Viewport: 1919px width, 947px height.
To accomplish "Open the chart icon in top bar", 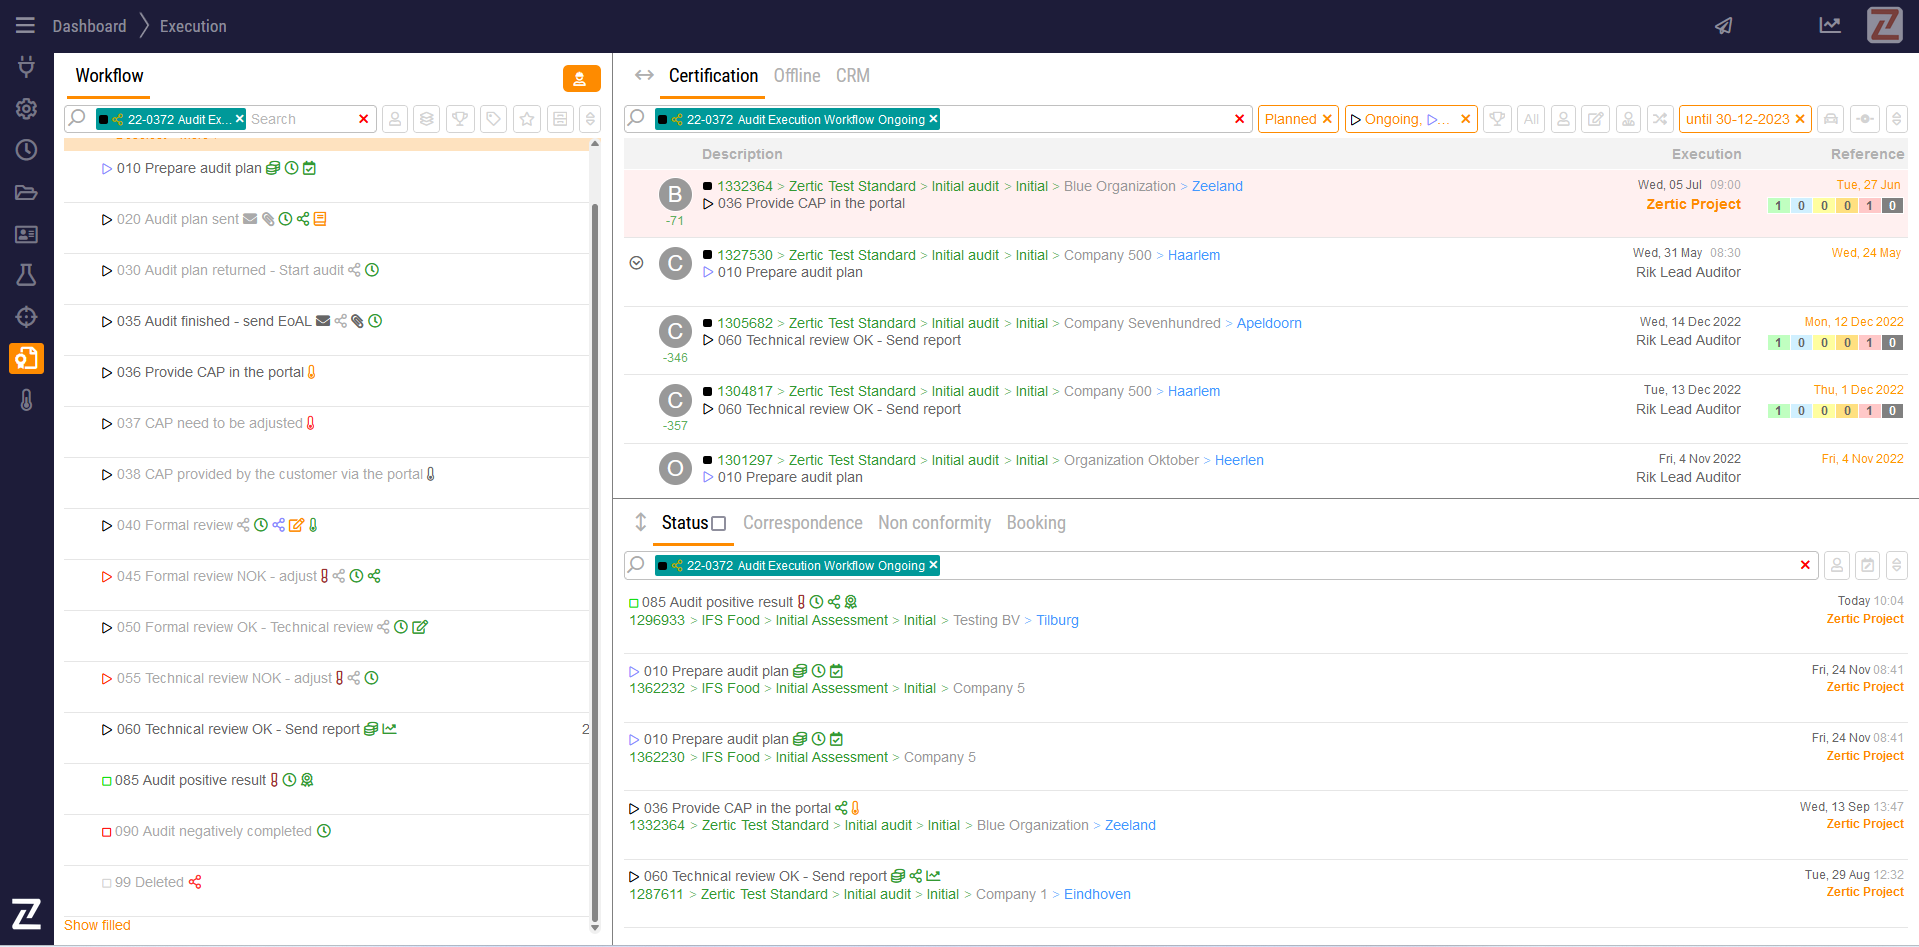I will (x=1830, y=26).
